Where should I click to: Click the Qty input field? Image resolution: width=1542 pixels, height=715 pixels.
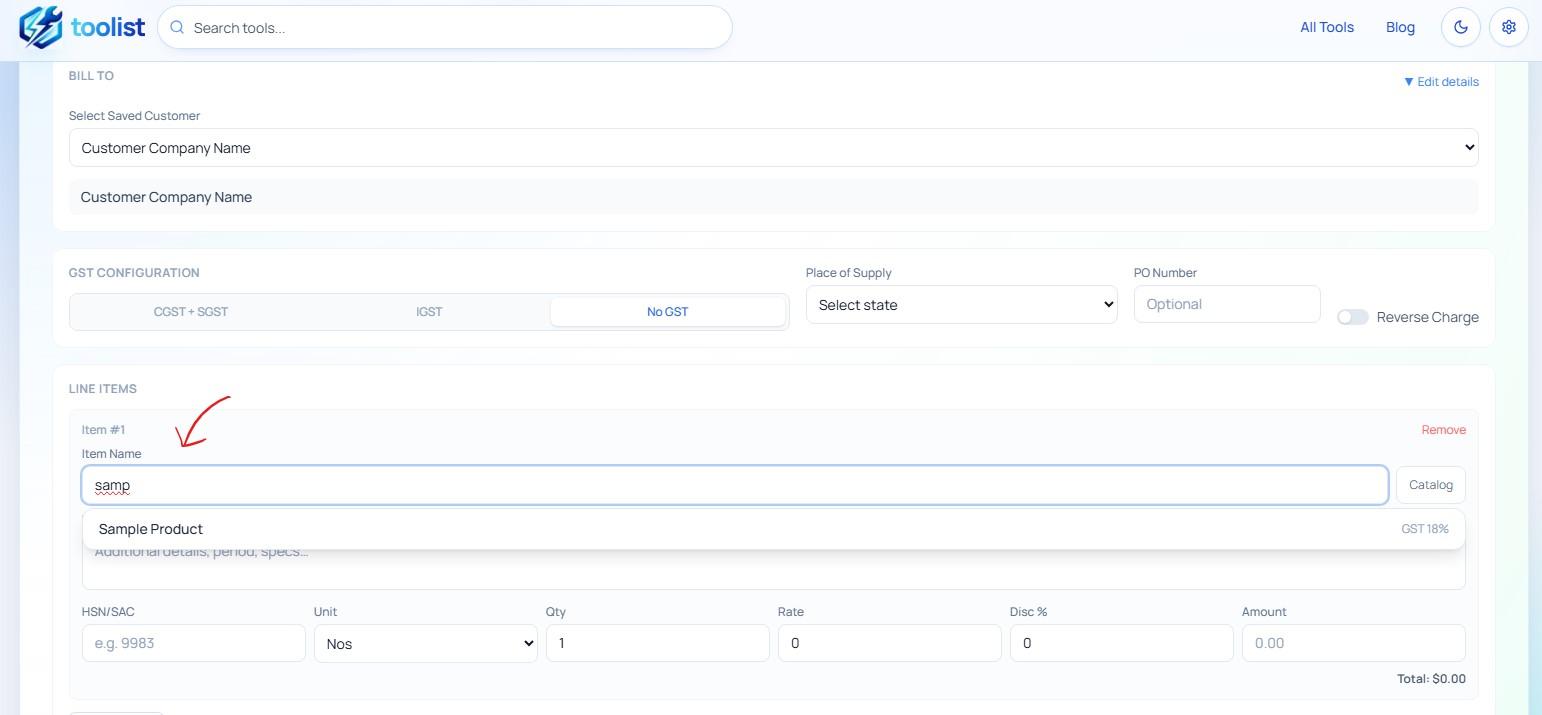pyautogui.click(x=657, y=643)
